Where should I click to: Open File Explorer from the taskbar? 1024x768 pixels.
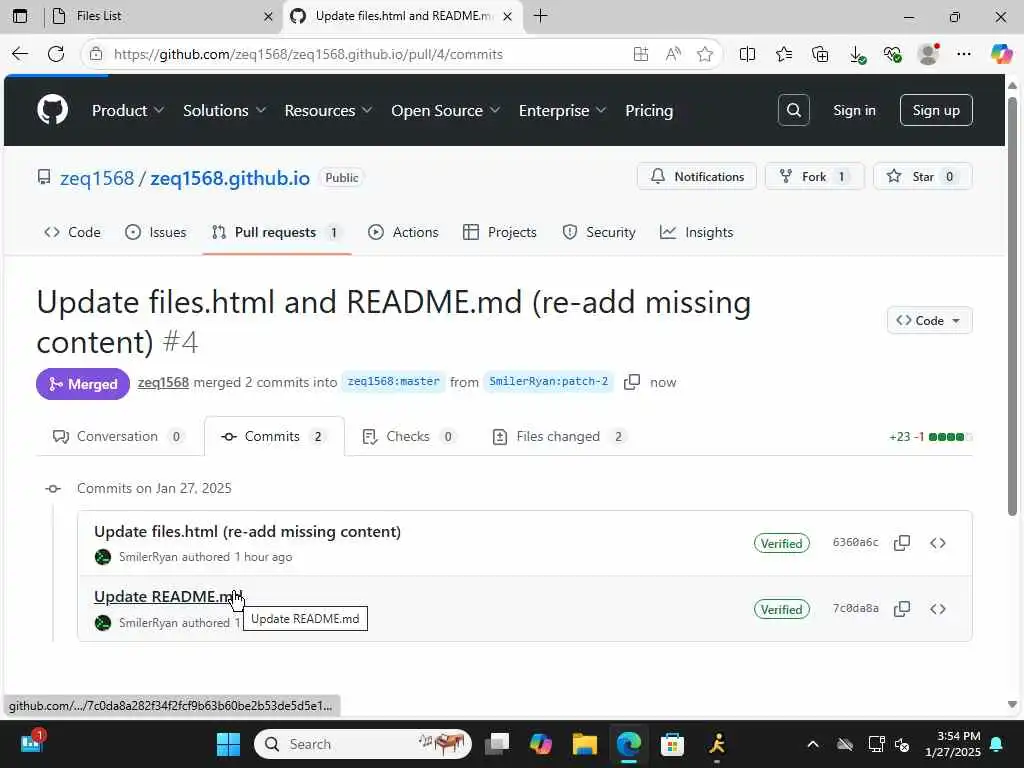coord(584,744)
